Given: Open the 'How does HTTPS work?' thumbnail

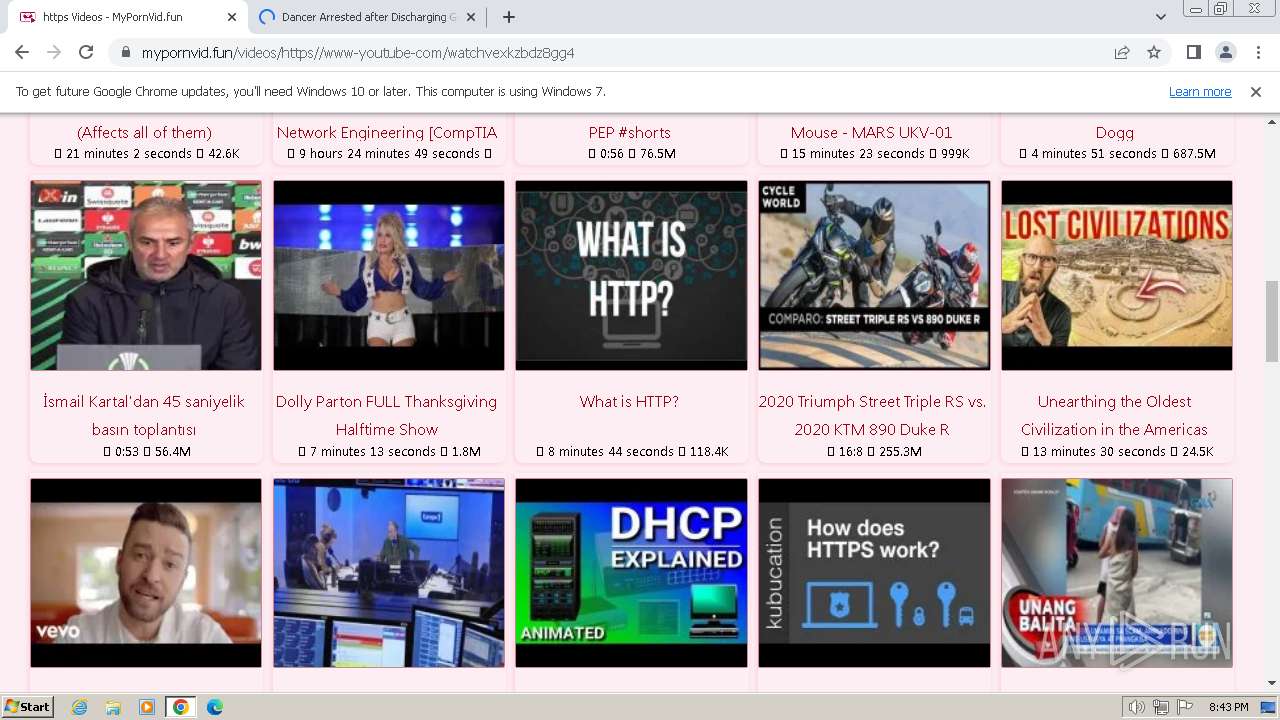Looking at the screenshot, I should 874,573.
